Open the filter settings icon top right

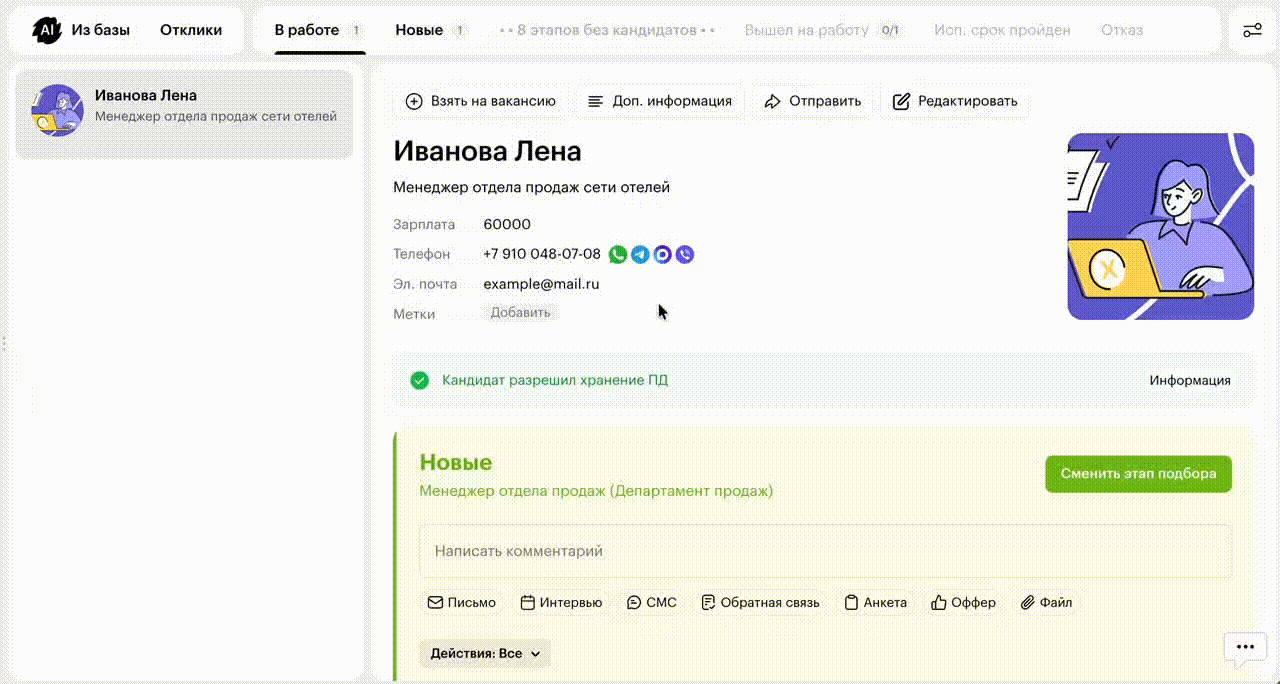(1252, 30)
